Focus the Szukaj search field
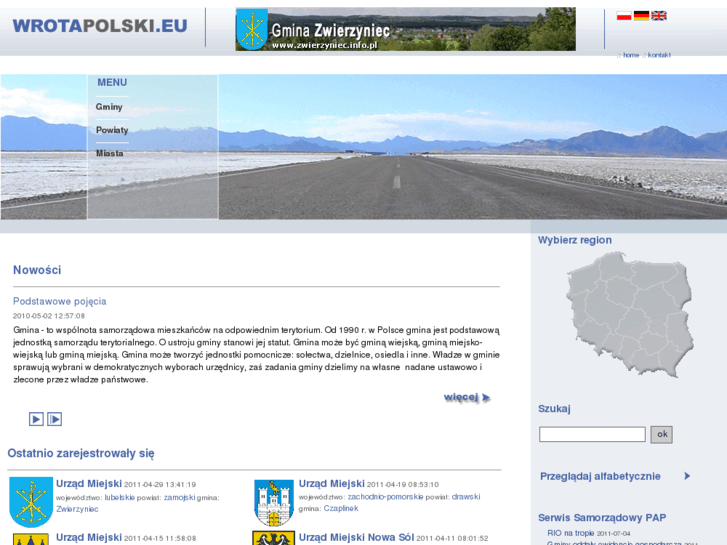This screenshot has height=545, width=727. (x=592, y=435)
